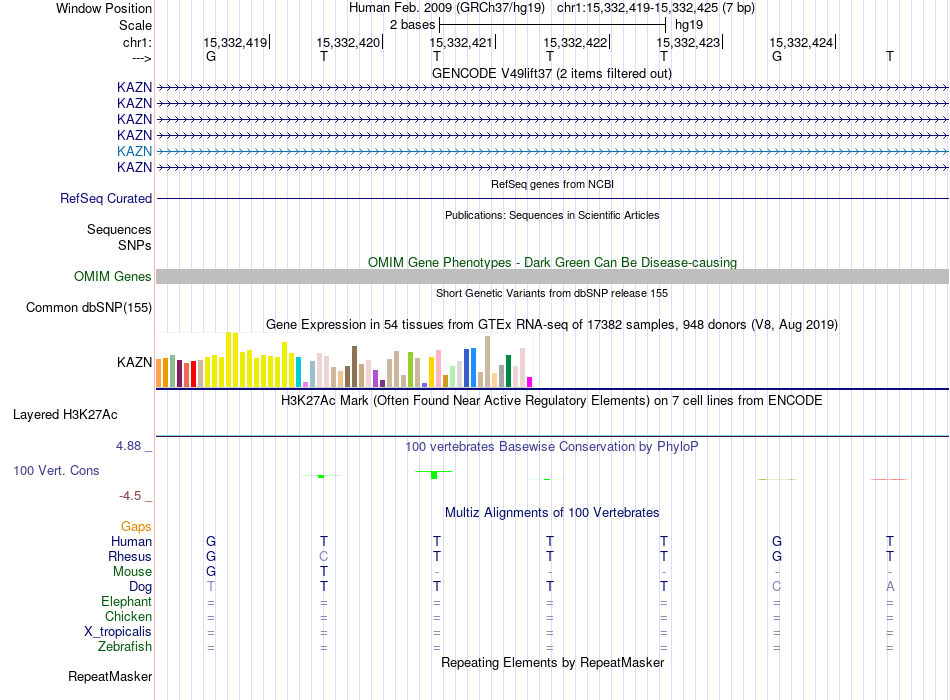Click position label 15,332,419

tap(235, 42)
